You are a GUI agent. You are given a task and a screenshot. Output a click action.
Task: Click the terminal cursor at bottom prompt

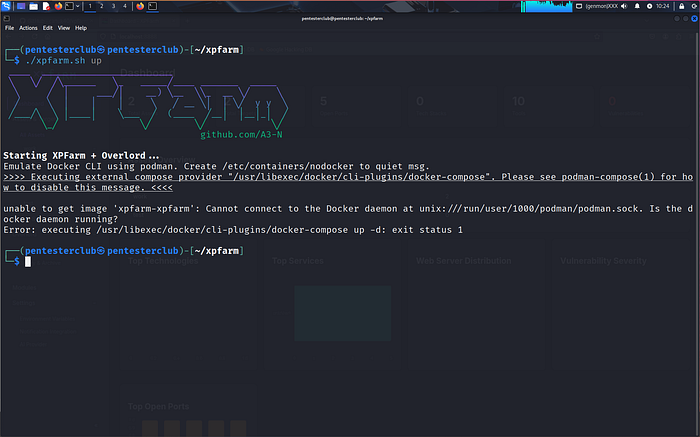(28, 262)
